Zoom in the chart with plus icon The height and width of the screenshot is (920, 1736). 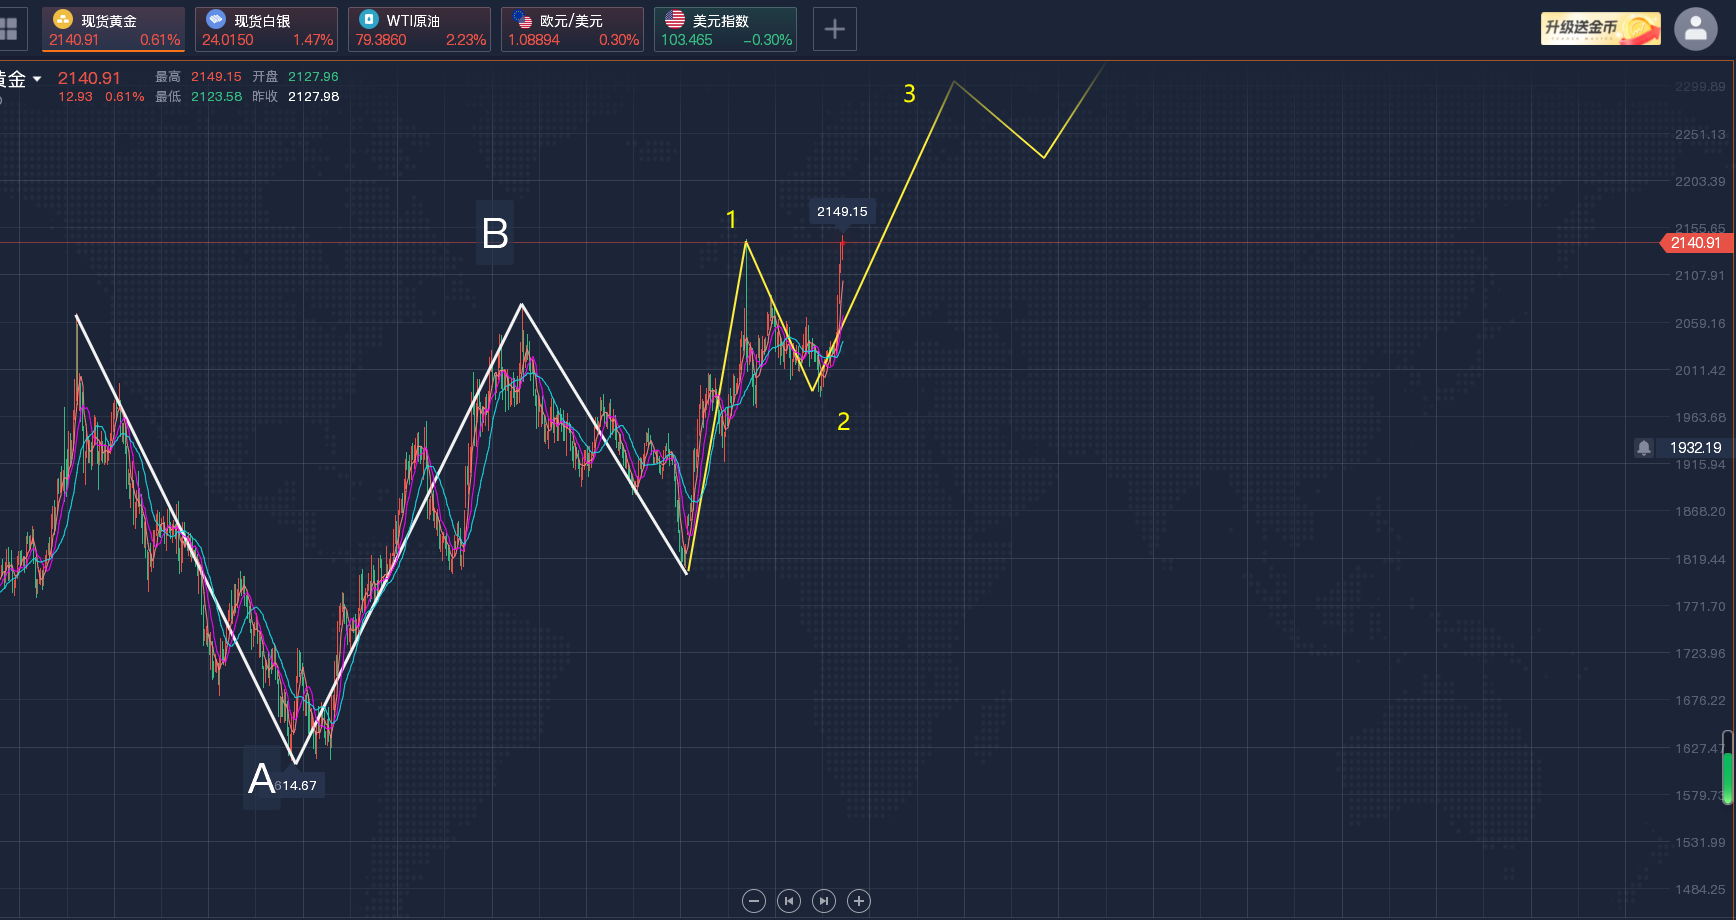coord(859,901)
